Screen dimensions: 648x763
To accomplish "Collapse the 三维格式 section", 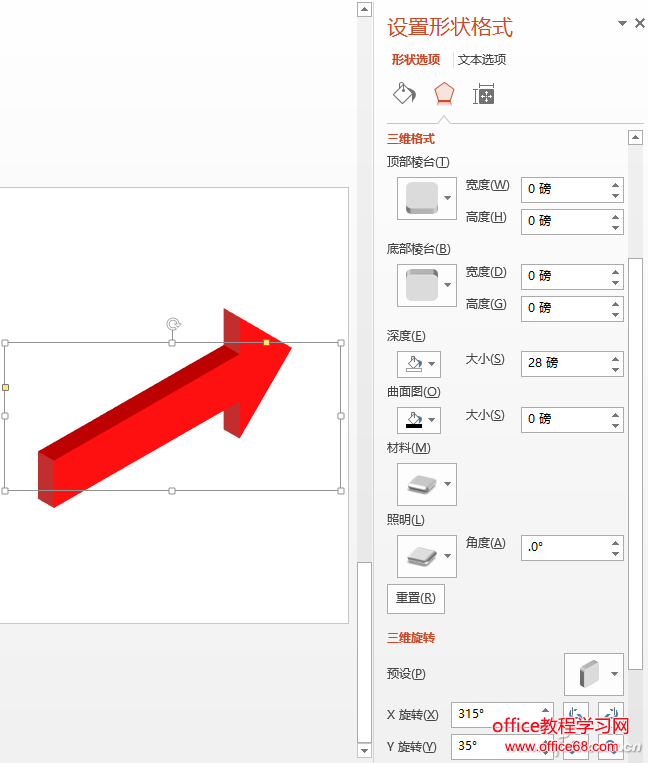I will coord(411,139).
